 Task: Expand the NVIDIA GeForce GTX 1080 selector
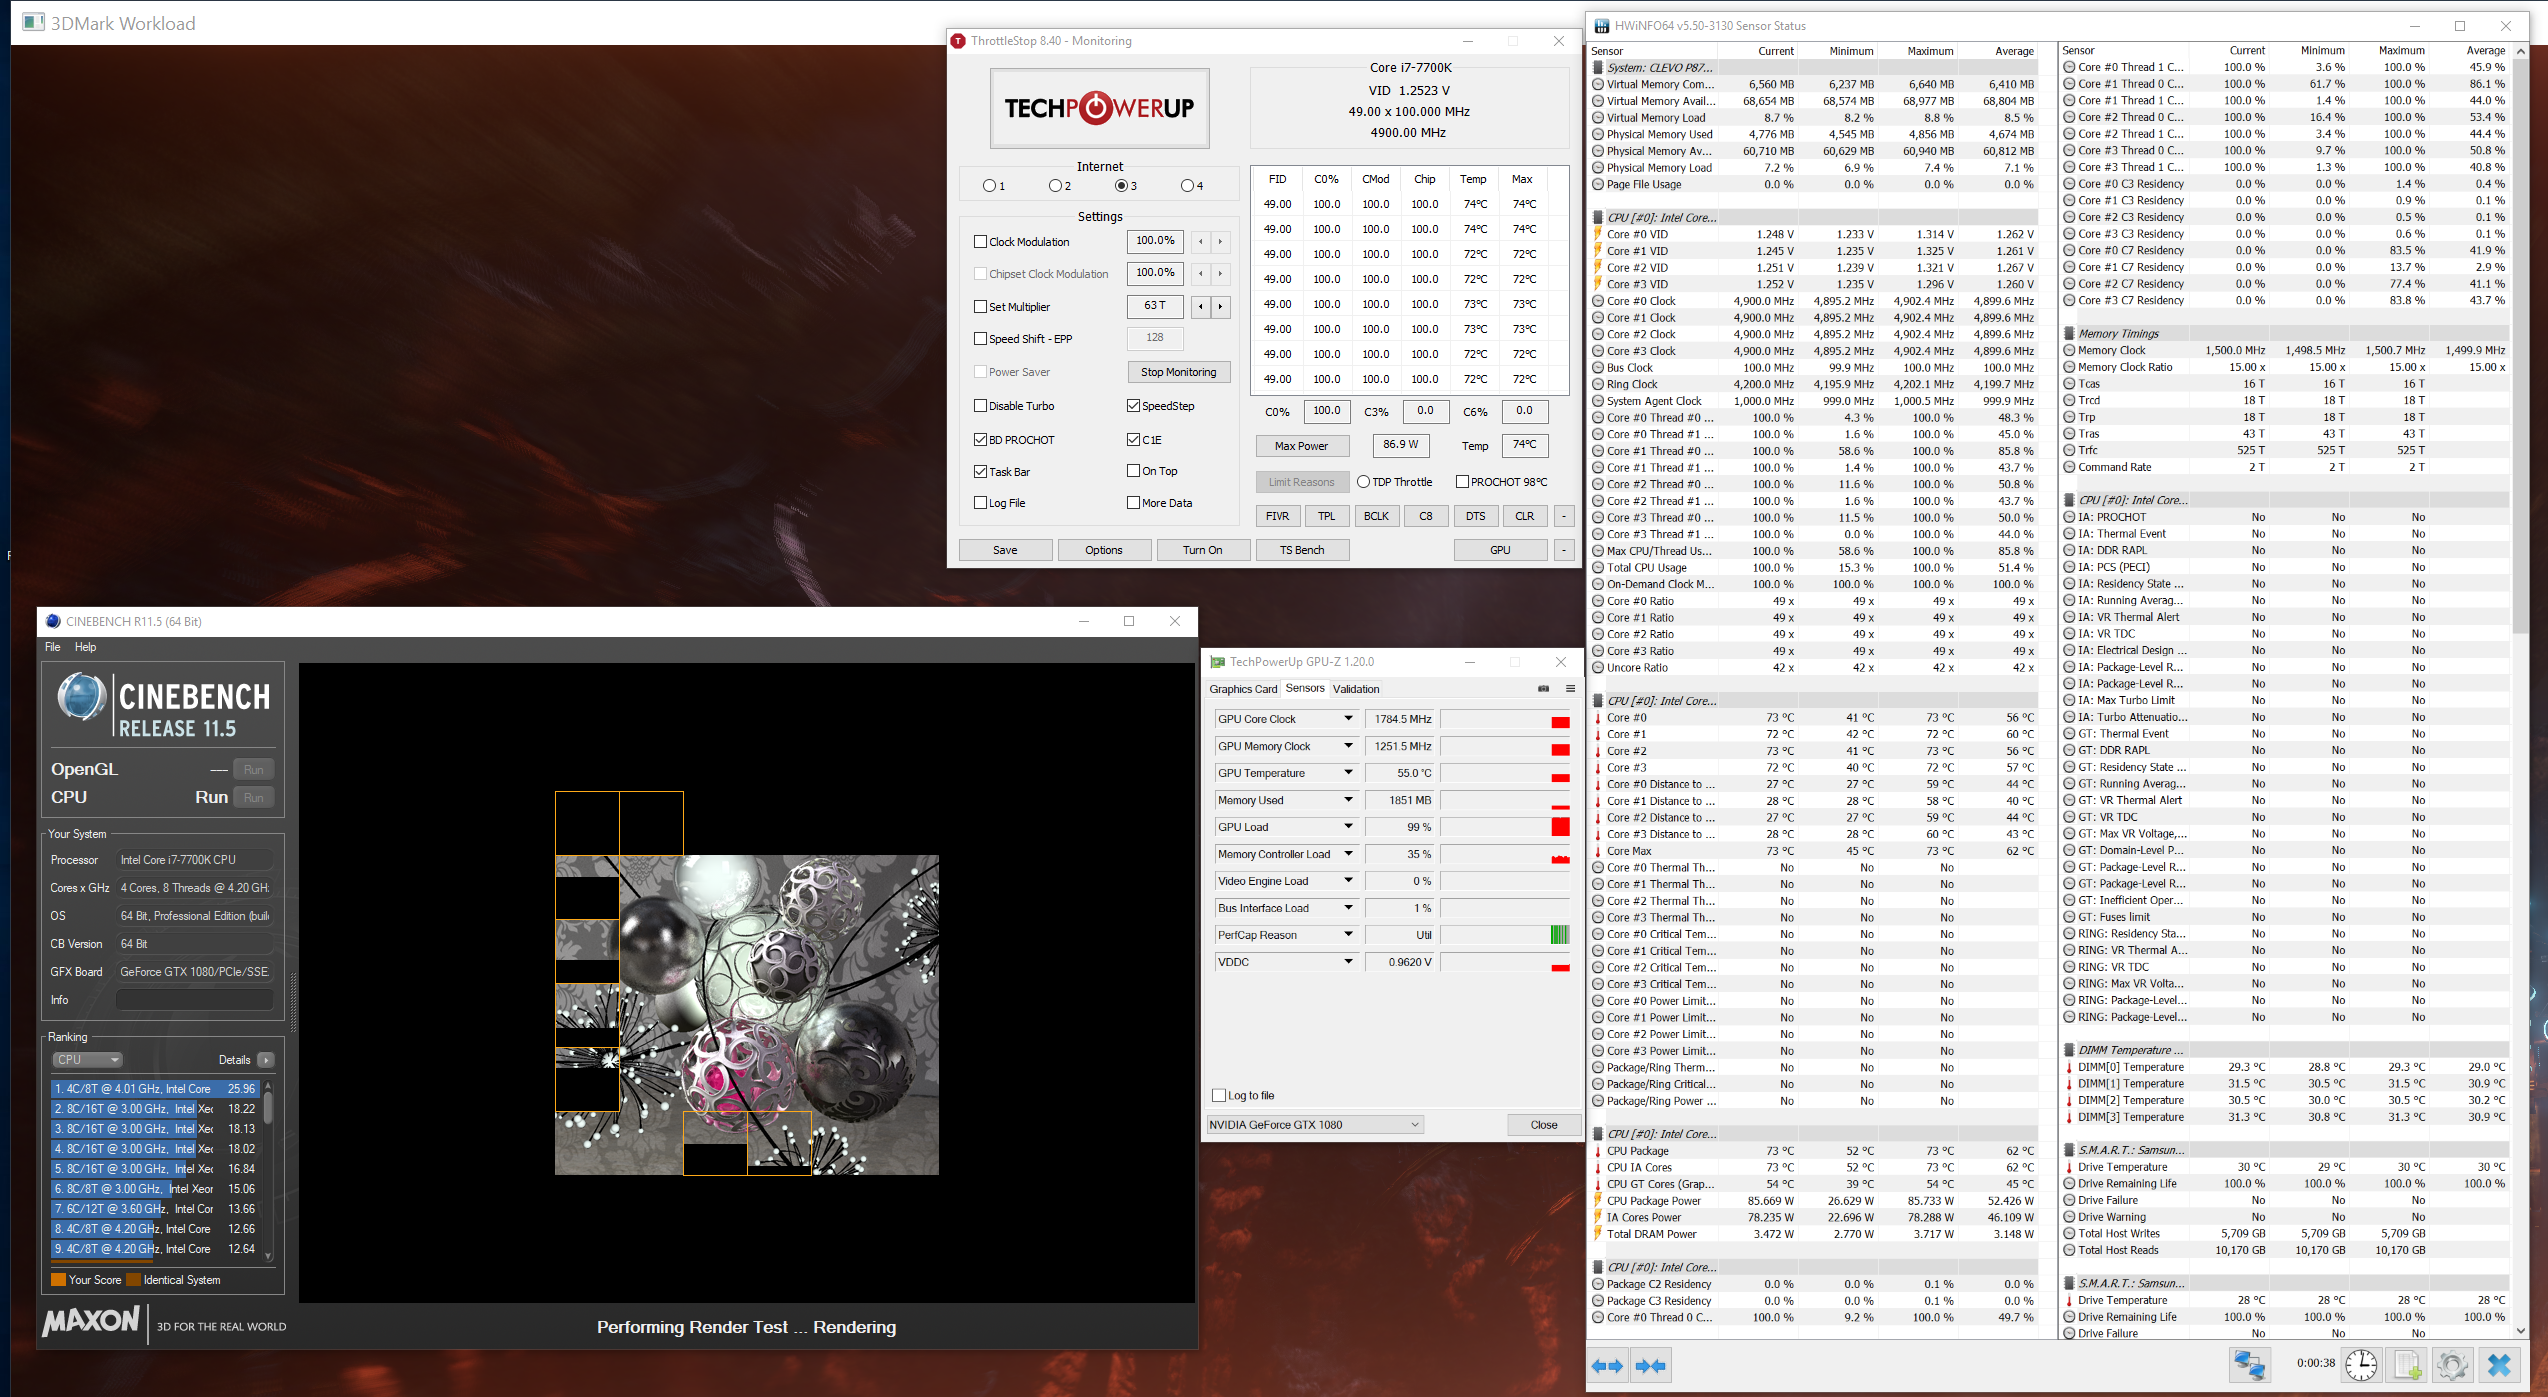pyautogui.click(x=1414, y=1125)
